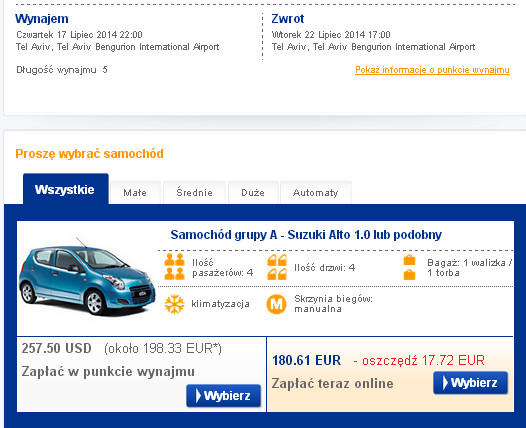Open Pokaż informacje o punkcie wynajmu link
Image resolution: width=526 pixels, height=428 pixels.
pos(432,70)
